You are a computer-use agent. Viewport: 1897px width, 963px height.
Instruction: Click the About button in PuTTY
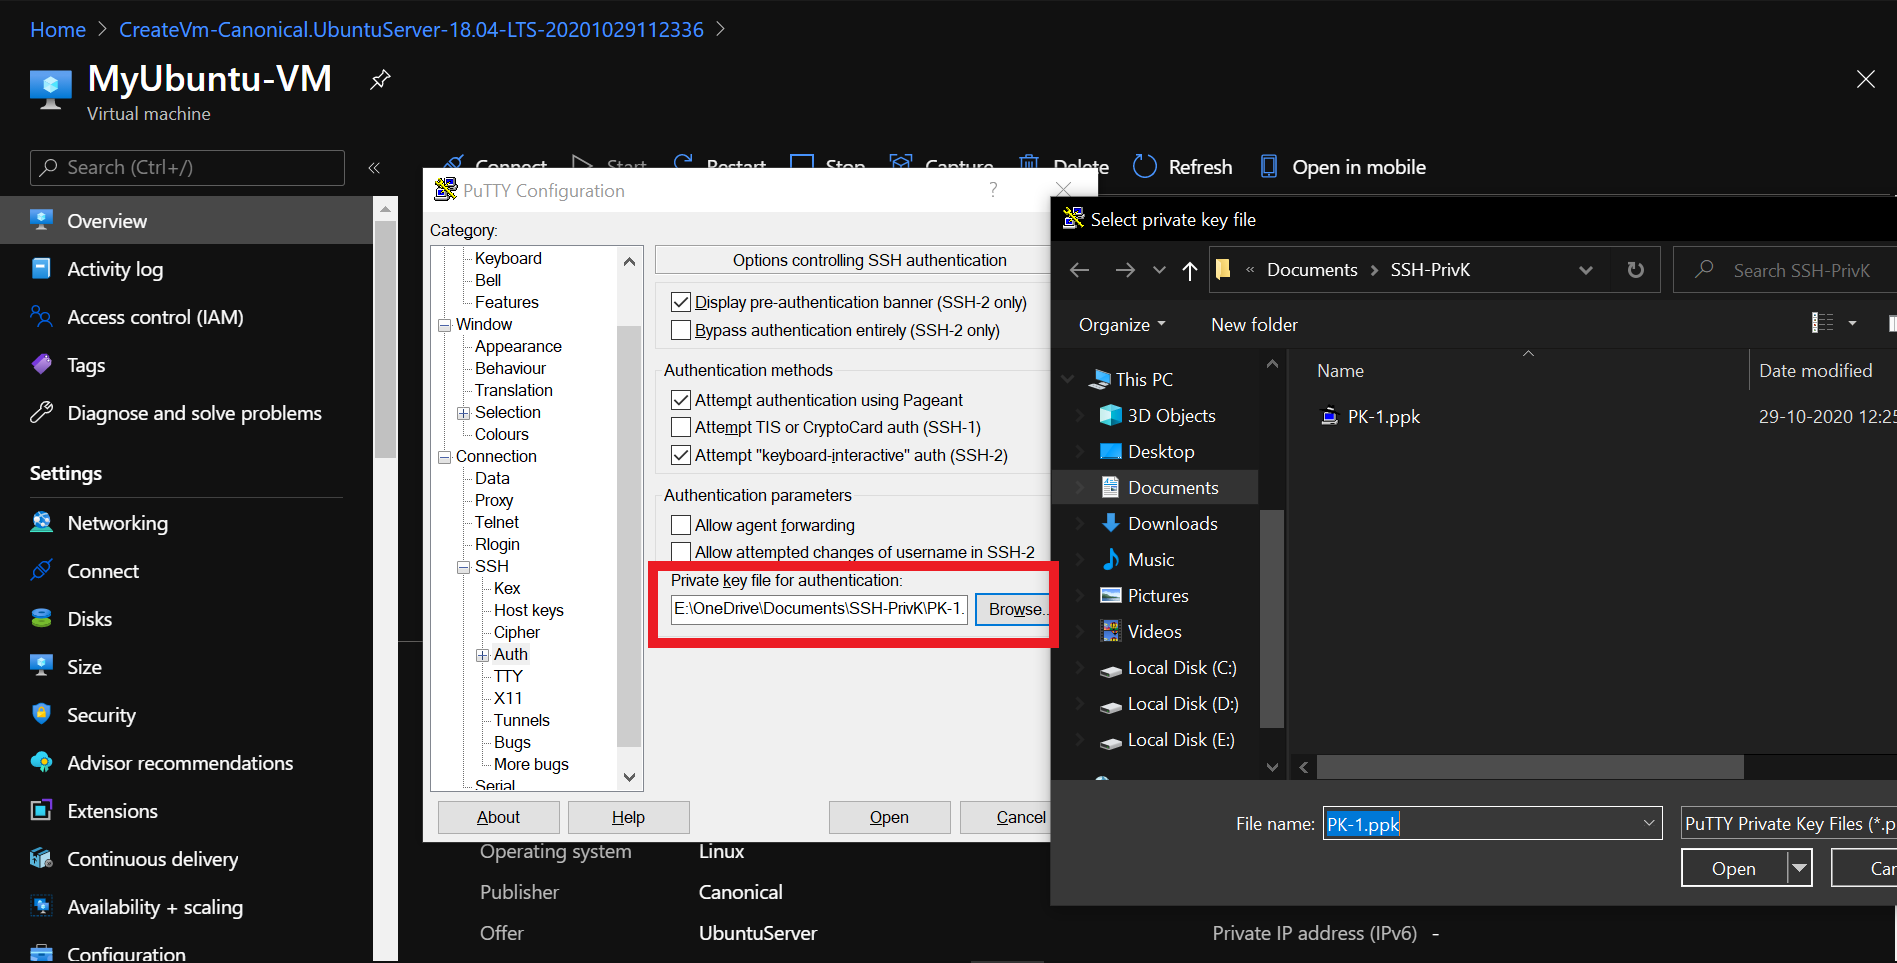tap(498, 817)
